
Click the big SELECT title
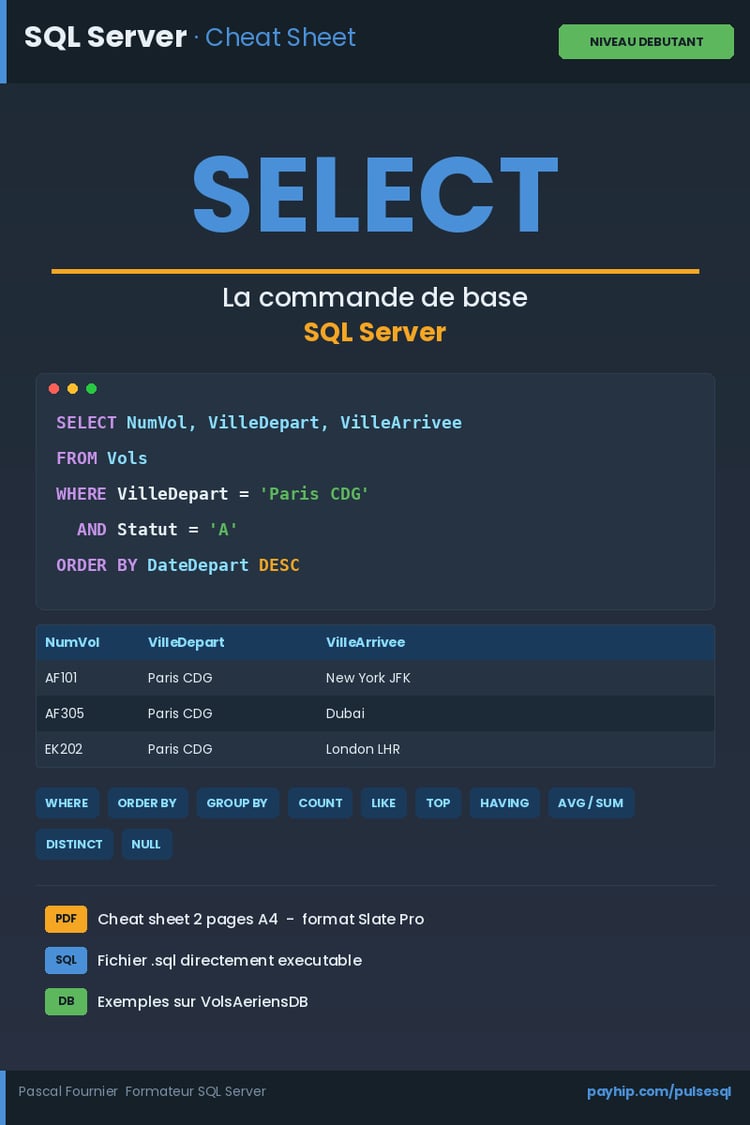(x=375, y=194)
